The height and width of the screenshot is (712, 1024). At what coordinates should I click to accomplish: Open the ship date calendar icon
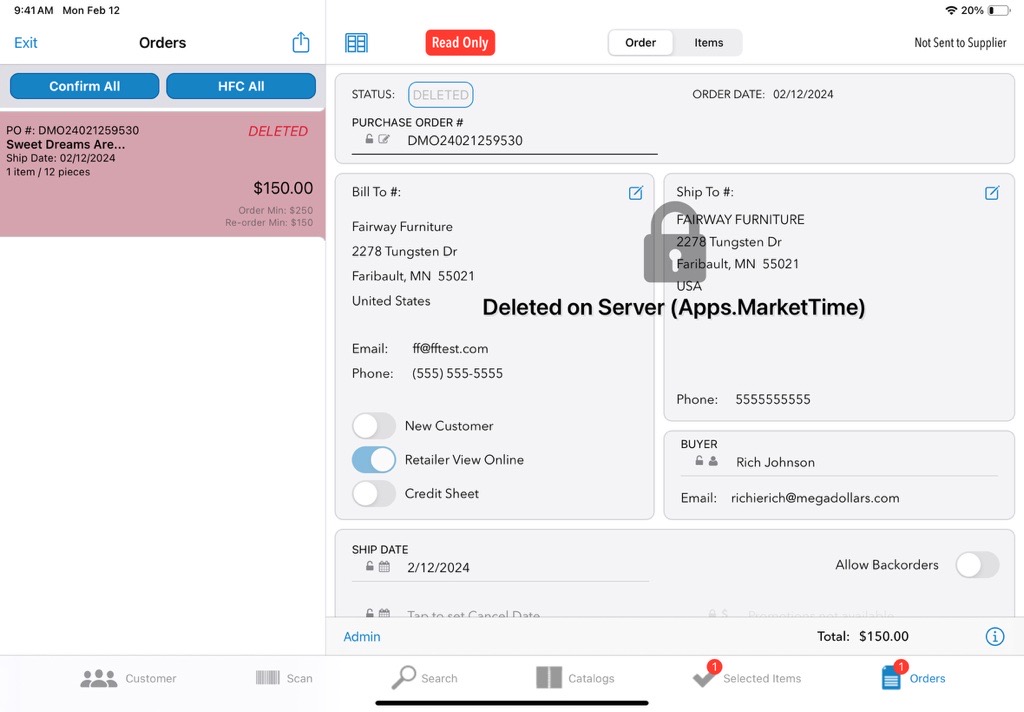[x=384, y=567]
